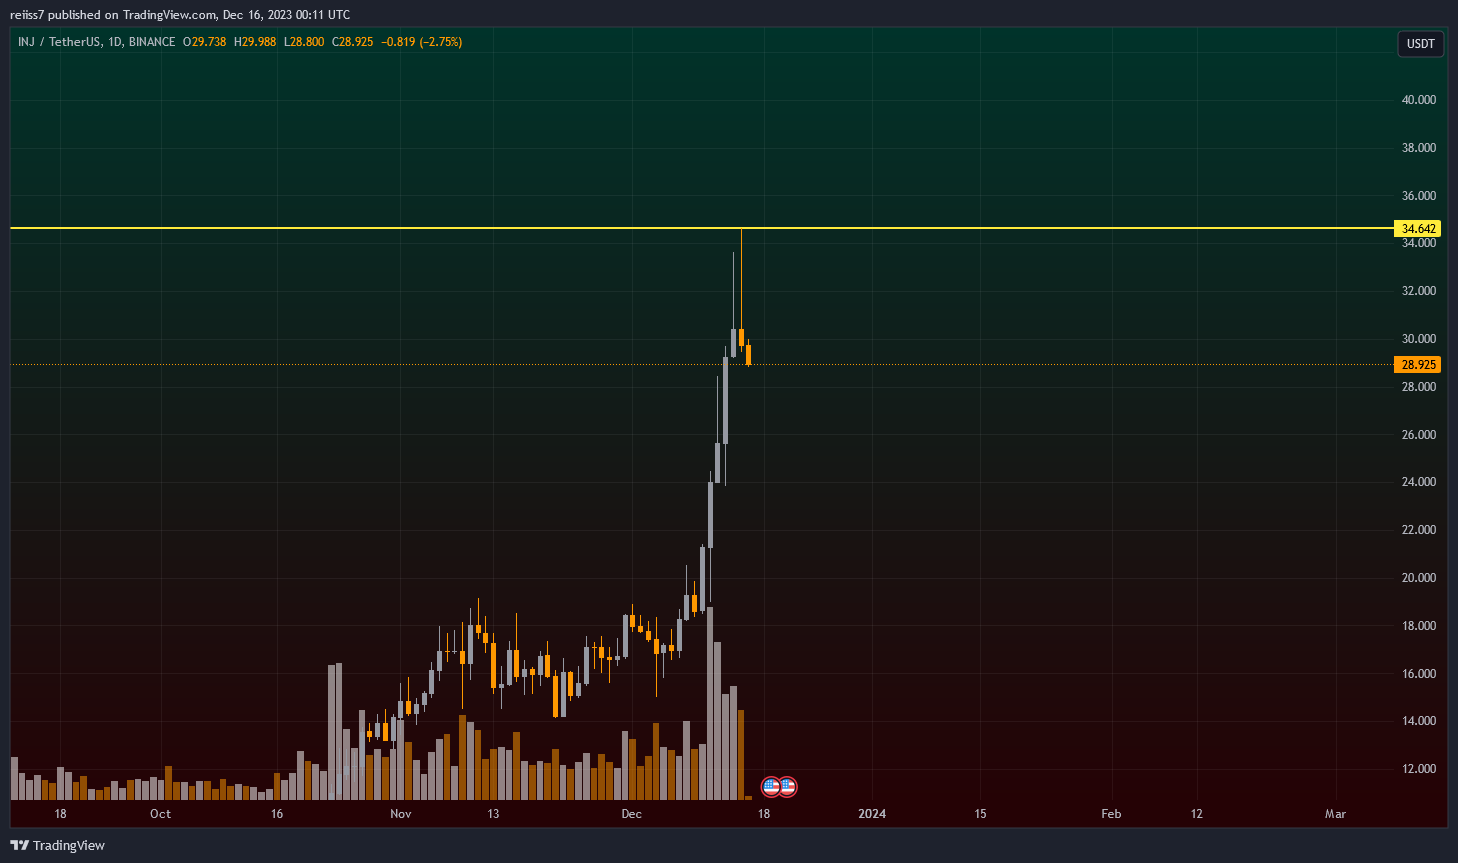Click the 12.000 price axis label
Screen dimensions: 1458x863
click(x=1418, y=769)
